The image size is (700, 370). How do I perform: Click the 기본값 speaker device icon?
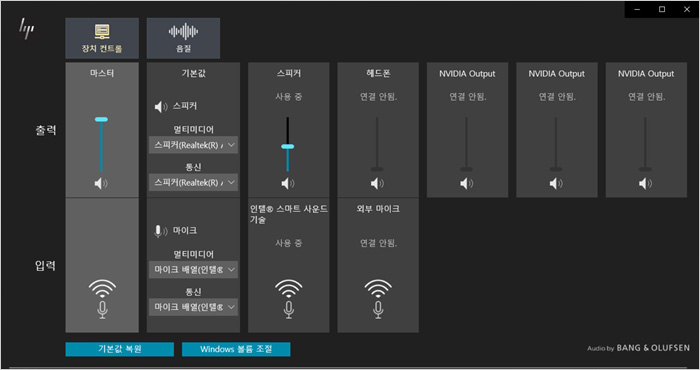coord(161,107)
